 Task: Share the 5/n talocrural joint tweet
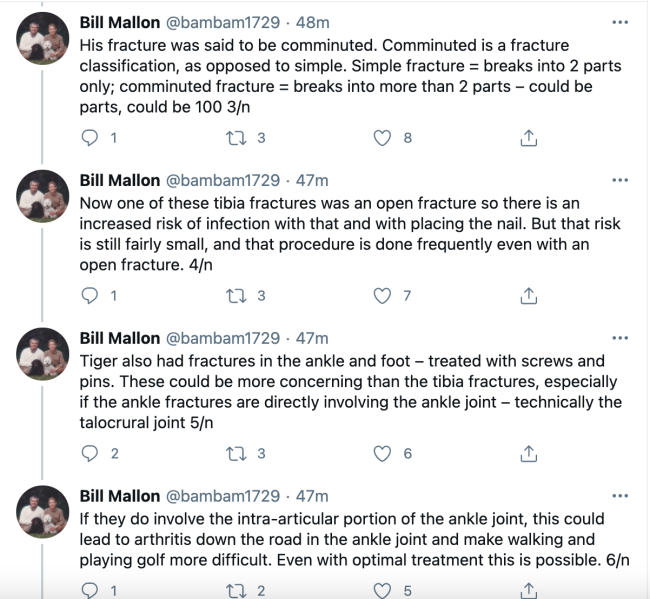(530, 453)
